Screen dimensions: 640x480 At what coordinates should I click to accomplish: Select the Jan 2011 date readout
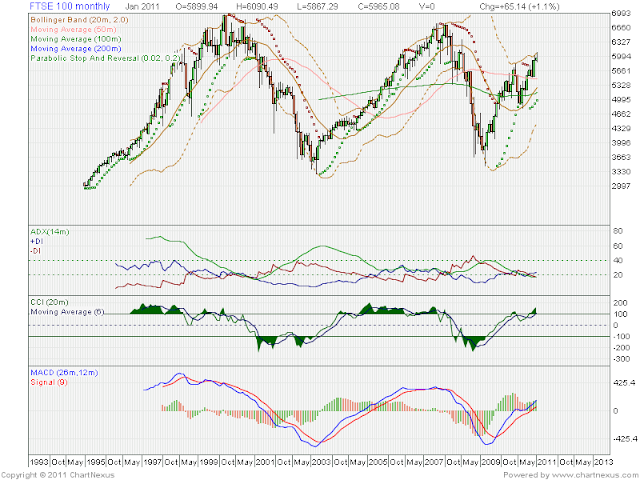click(x=142, y=7)
